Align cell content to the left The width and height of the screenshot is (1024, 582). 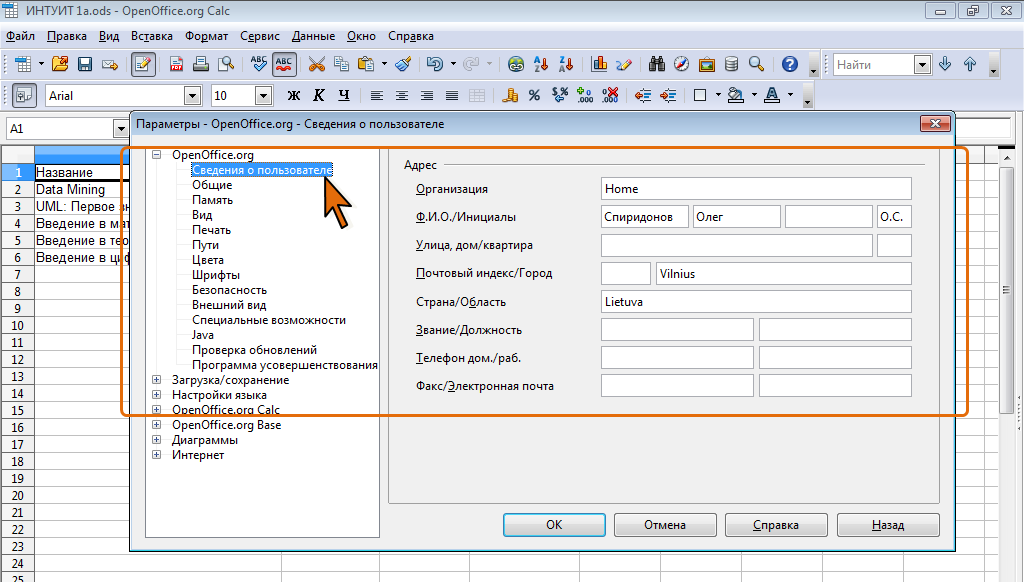click(377, 95)
